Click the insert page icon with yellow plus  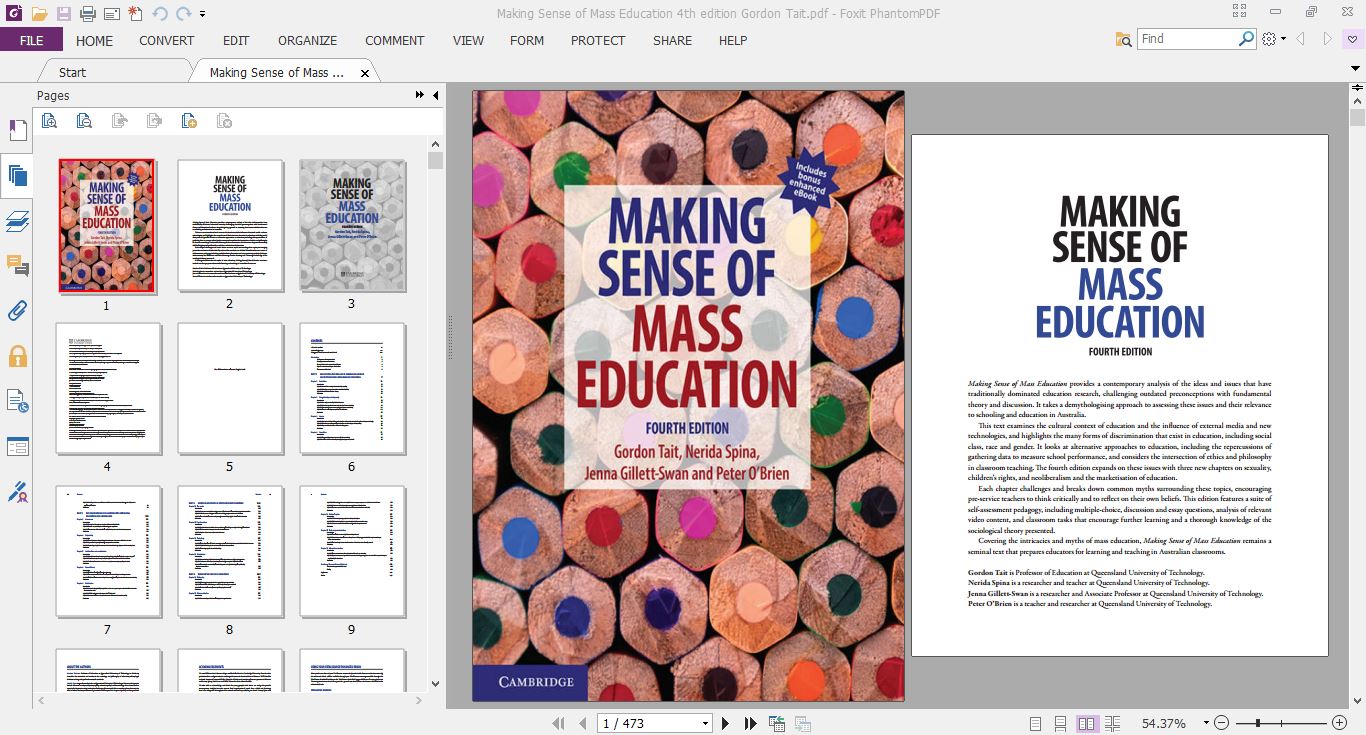pos(189,121)
